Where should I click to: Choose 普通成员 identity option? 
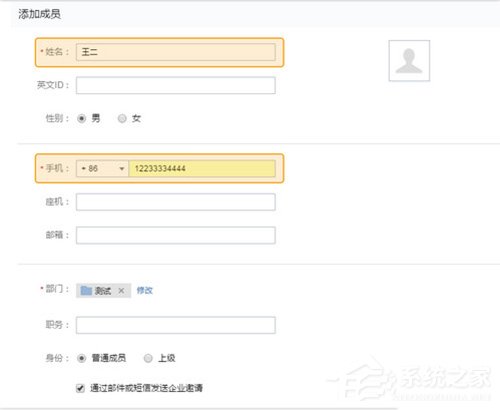point(82,358)
